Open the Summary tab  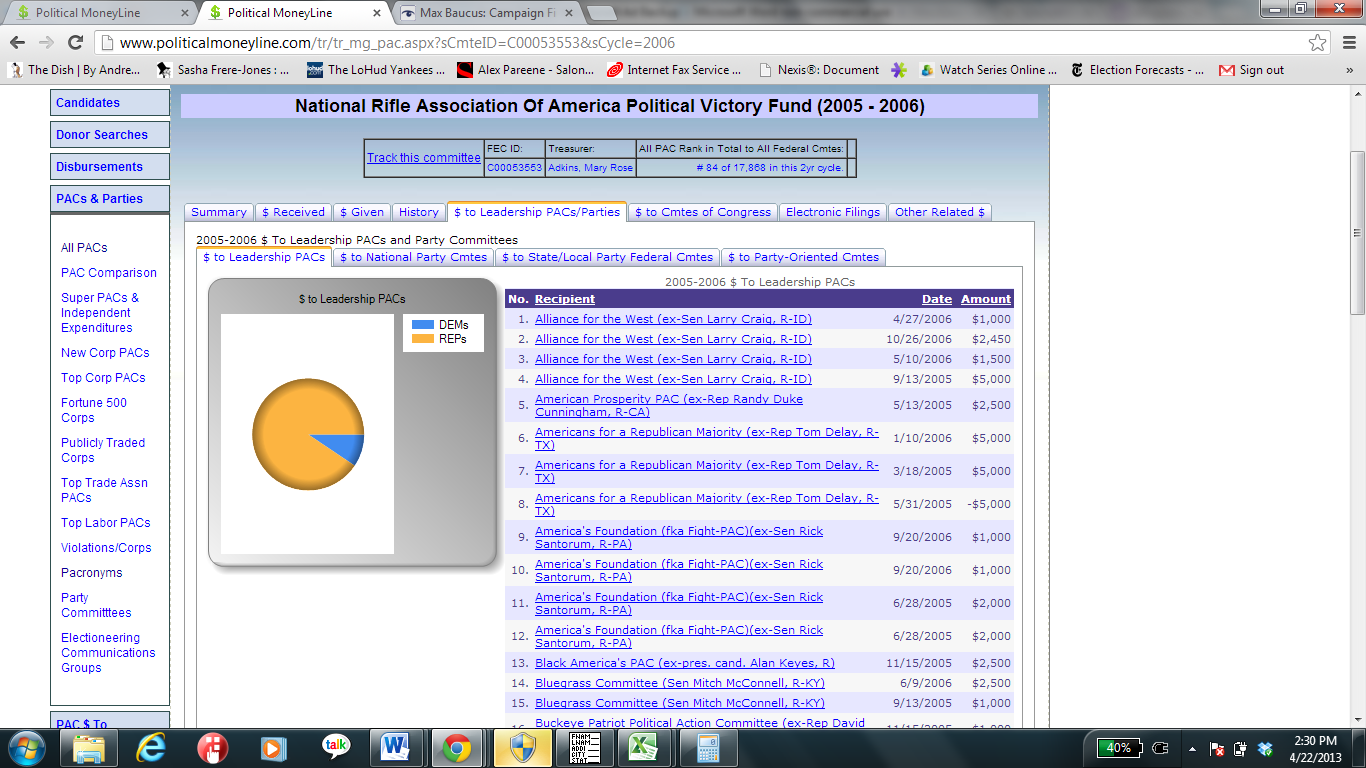click(x=218, y=212)
